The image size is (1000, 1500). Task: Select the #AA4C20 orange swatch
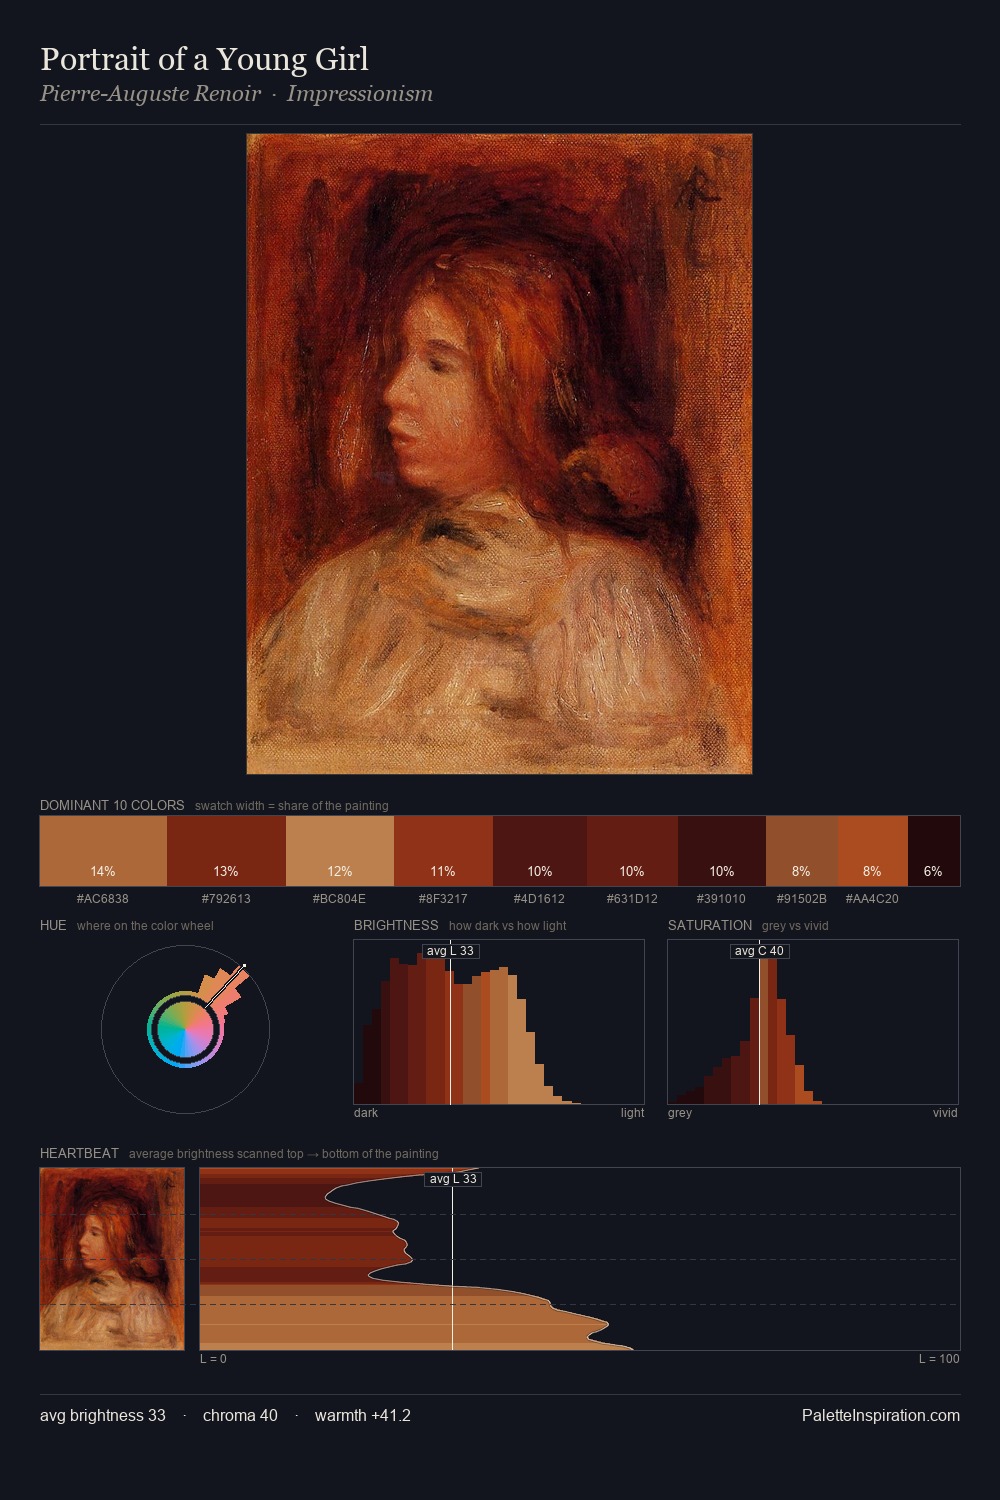pos(872,851)
